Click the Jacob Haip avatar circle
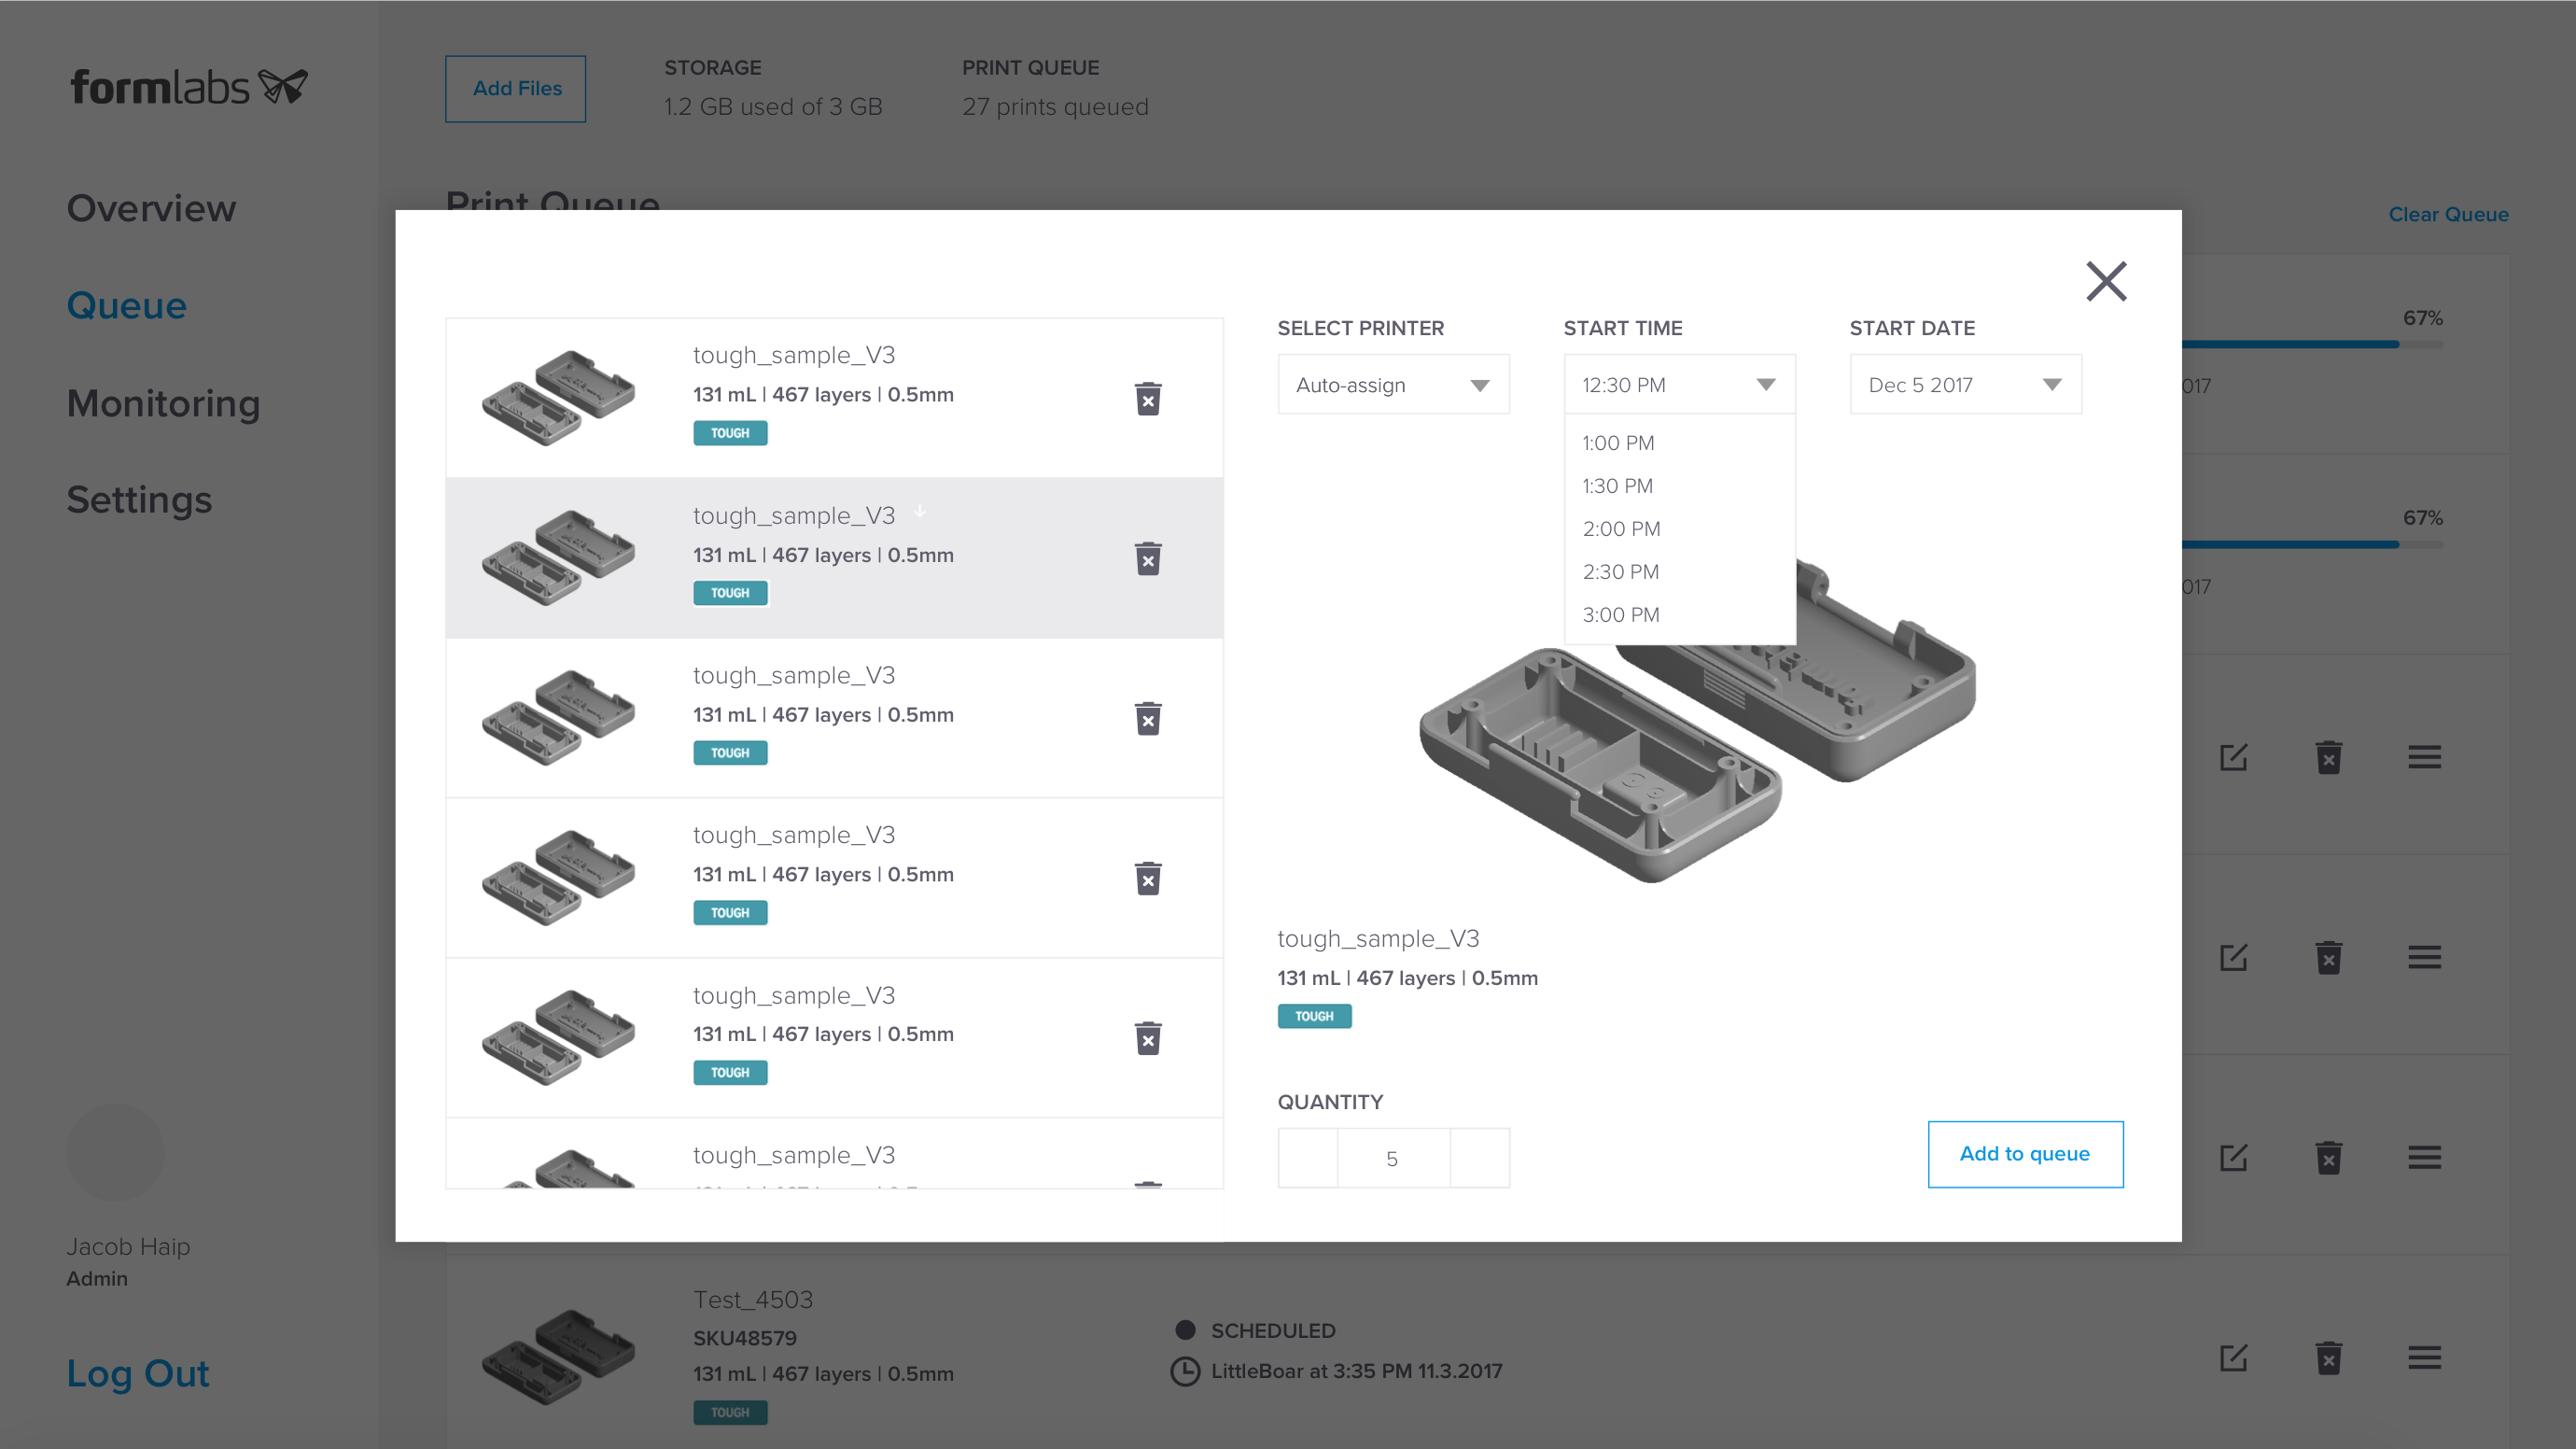The width and height of the screenshot is (2576, 1449). (x=115, y=1152)
